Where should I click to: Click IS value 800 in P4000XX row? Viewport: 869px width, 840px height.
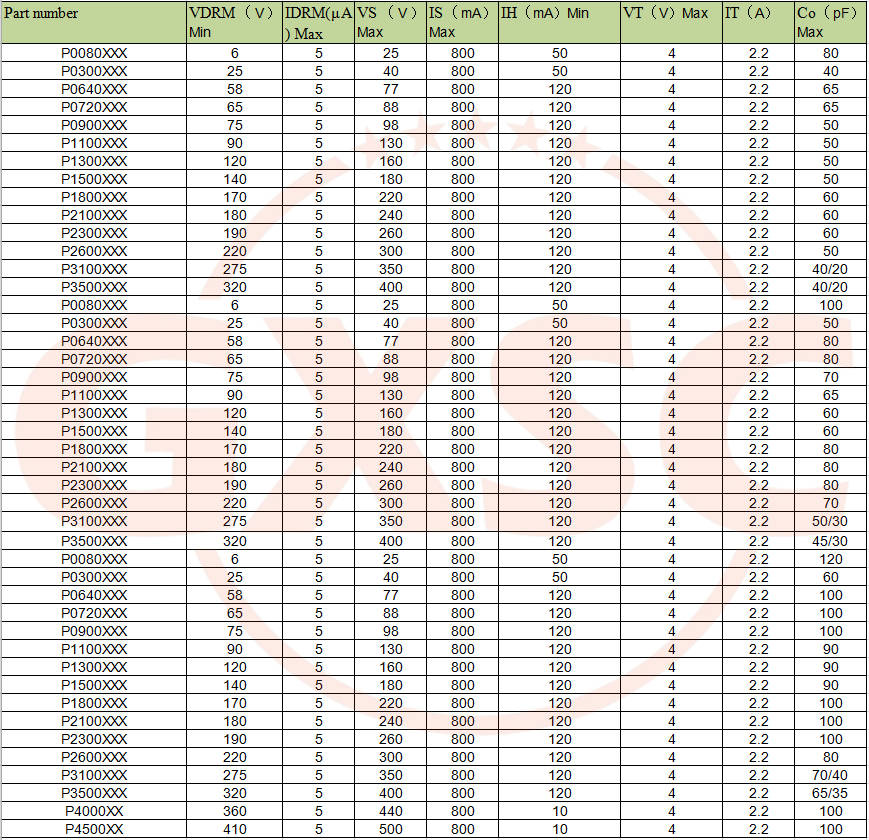click(x=463, y=811)
